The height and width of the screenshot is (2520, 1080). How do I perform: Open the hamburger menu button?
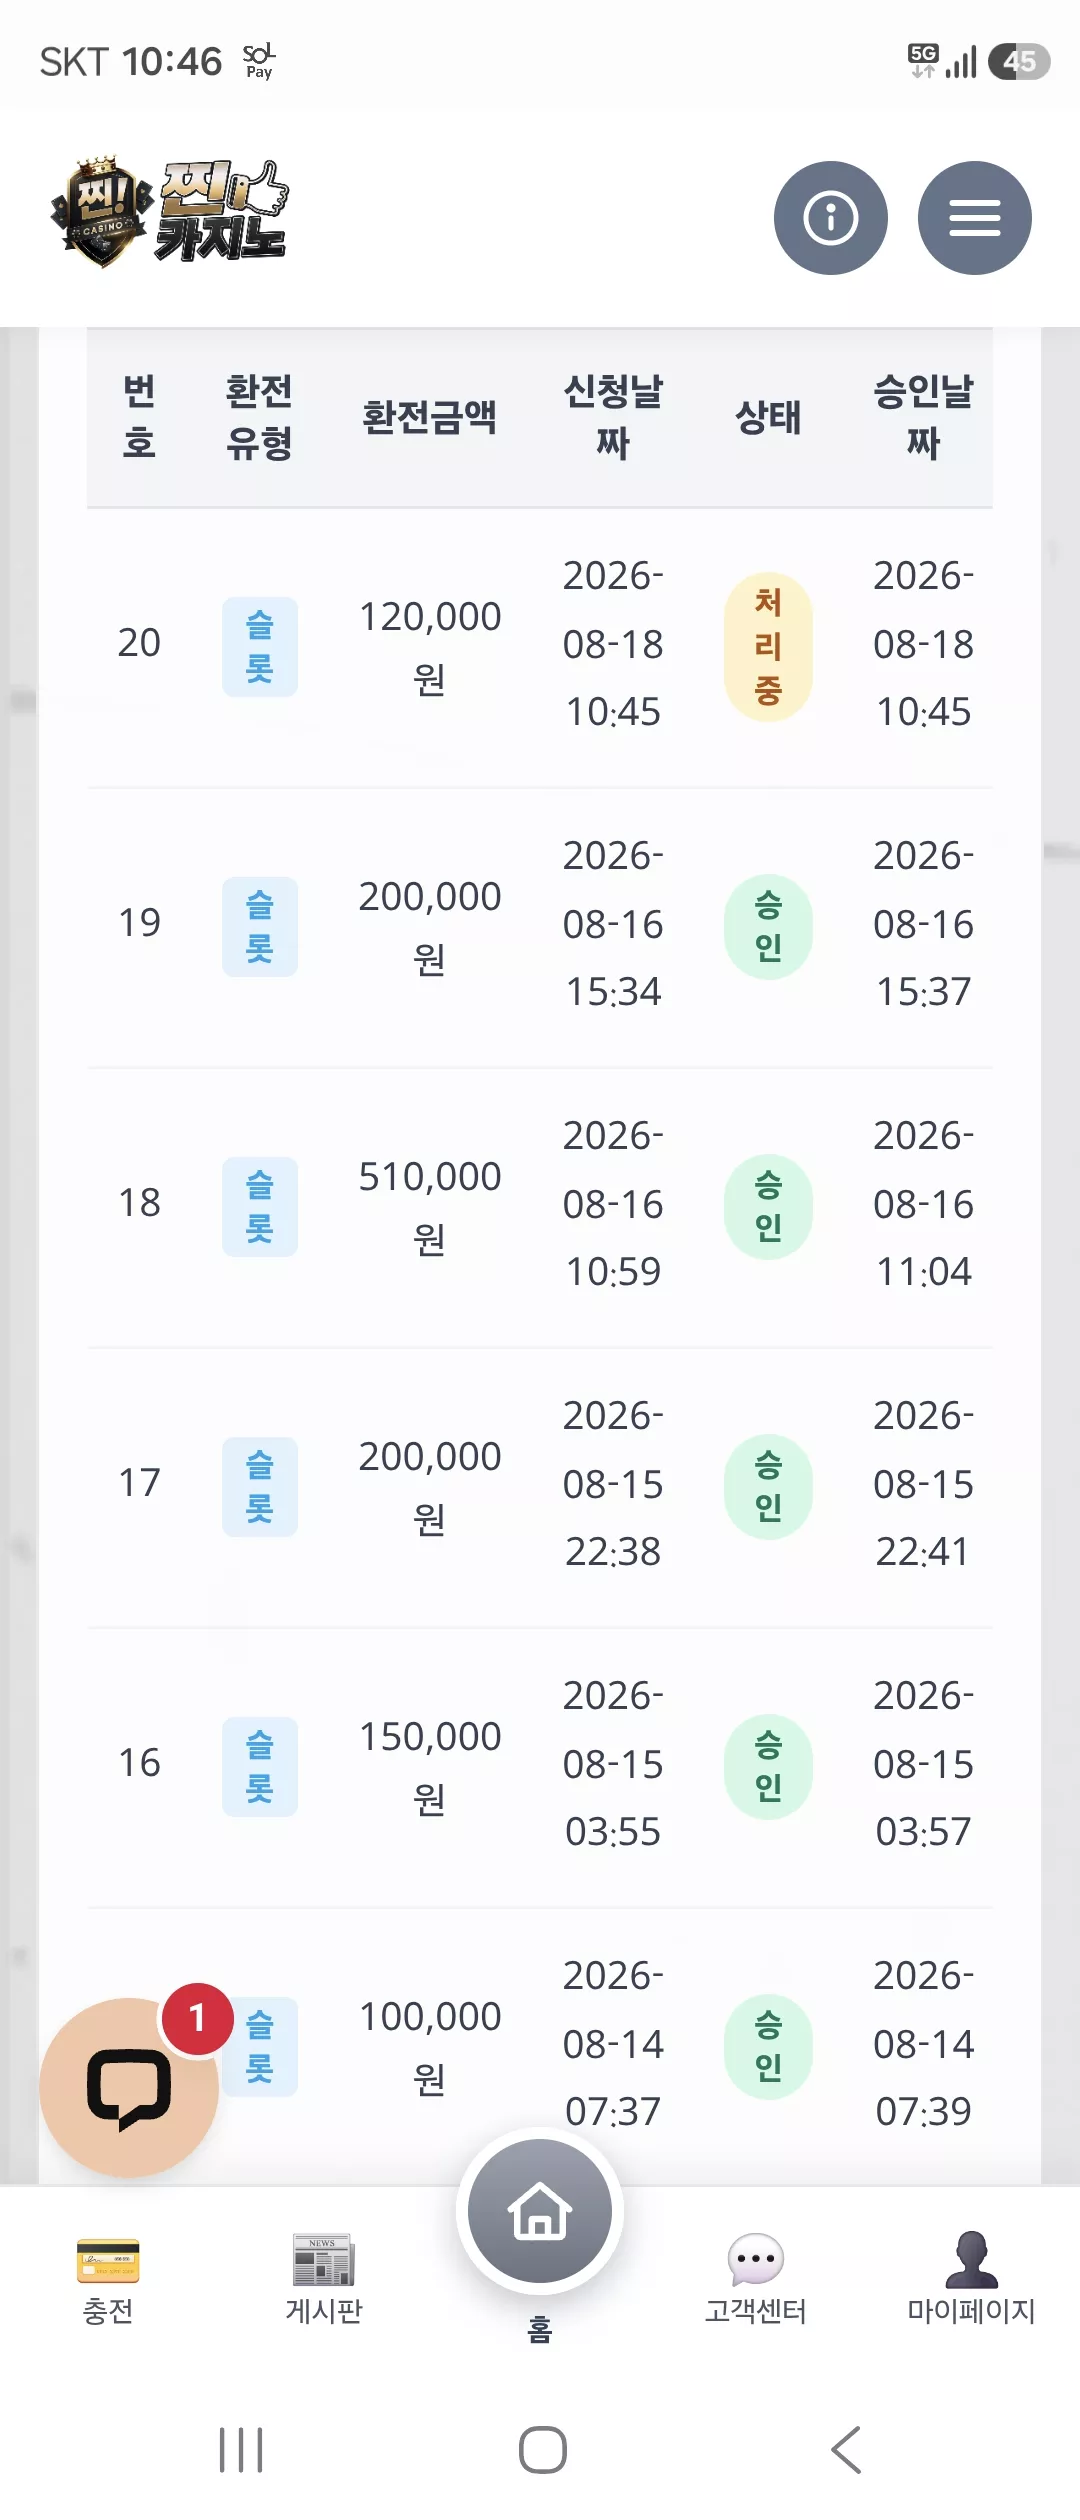(x=974, y=218)
